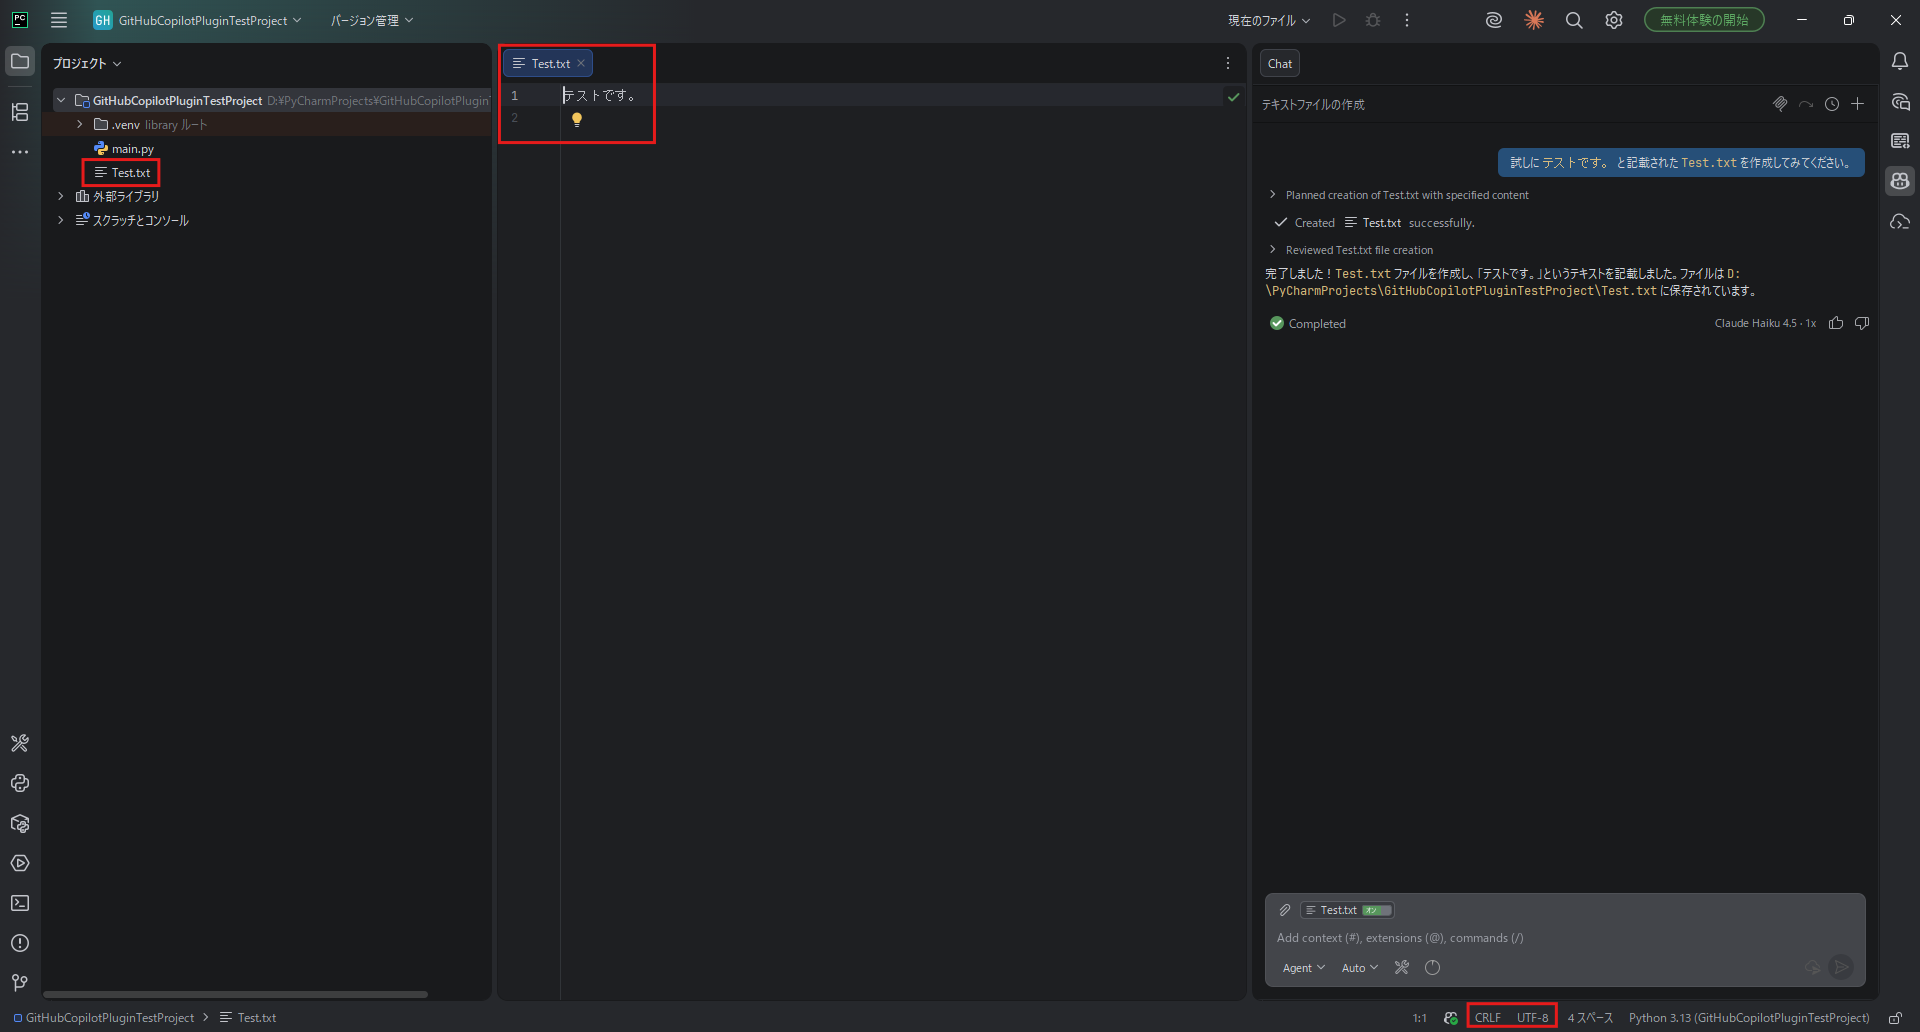Screen dimensions: 1920x1032
Task: Click the thumbs up feedback icon
Action: 1836,323
